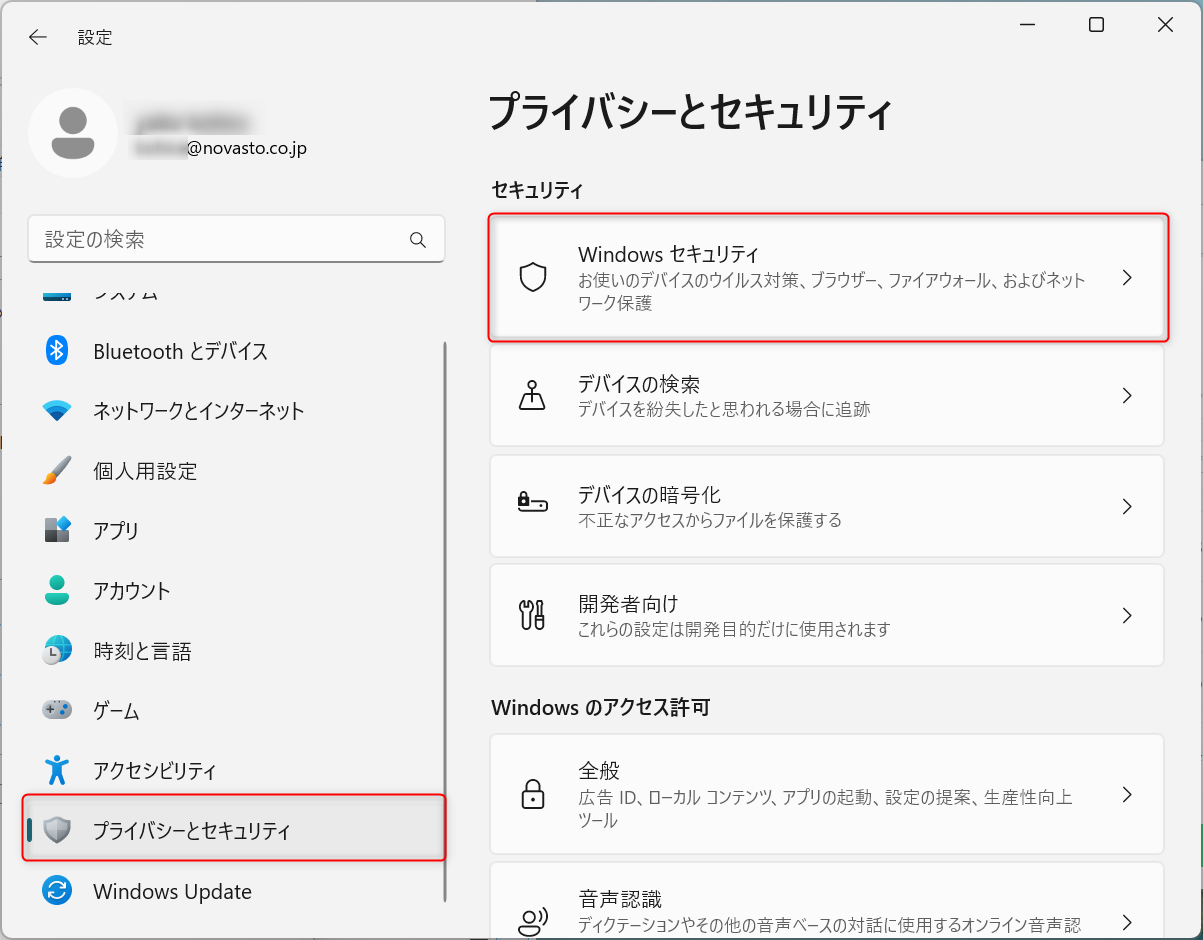Click the sidebar vertical scrollbar
Viewport: 1203px width, 940px height.
[x=444, y=620]
